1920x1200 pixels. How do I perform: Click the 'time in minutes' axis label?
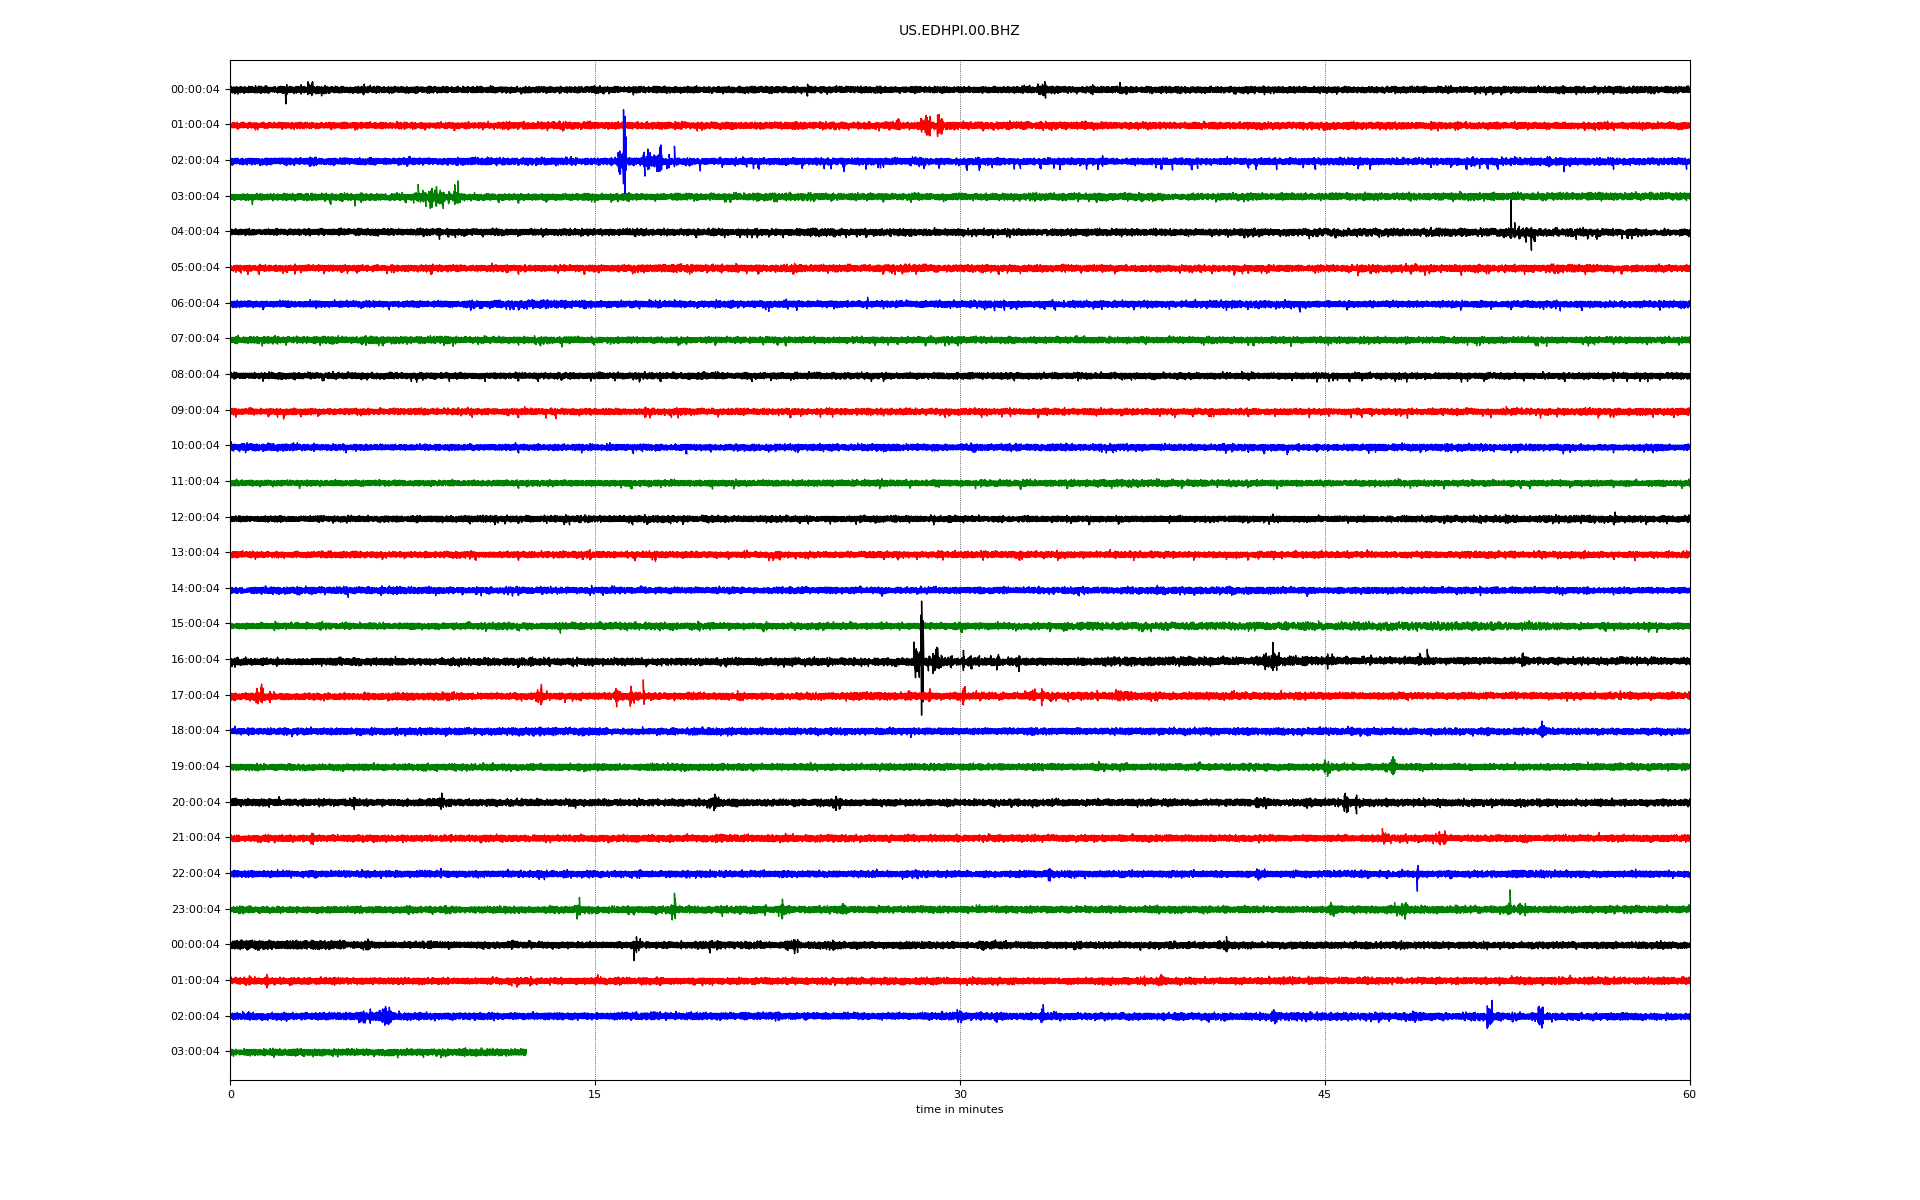click(958, 1110)
